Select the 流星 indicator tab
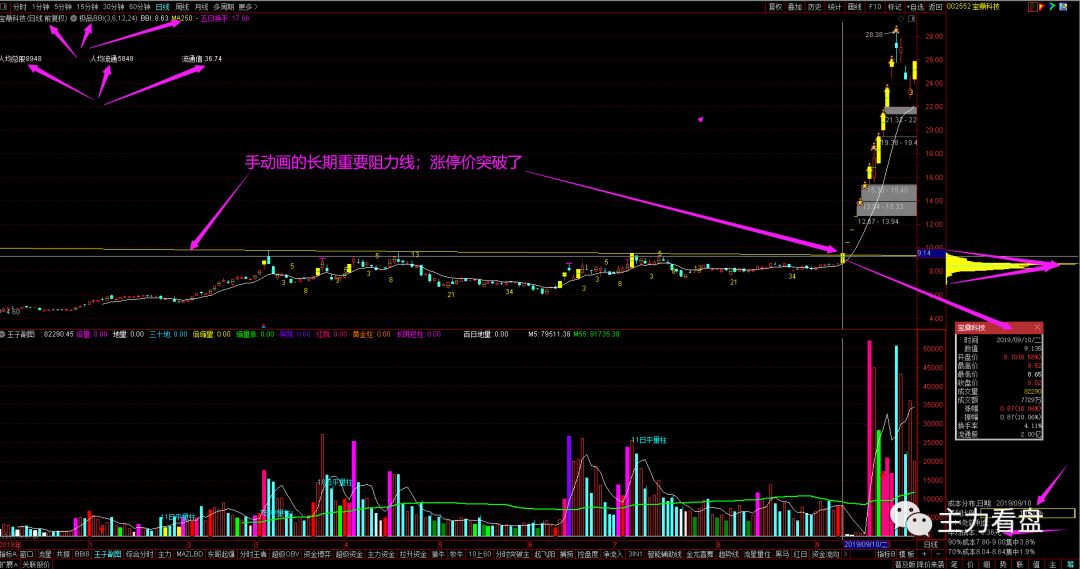 45,555
